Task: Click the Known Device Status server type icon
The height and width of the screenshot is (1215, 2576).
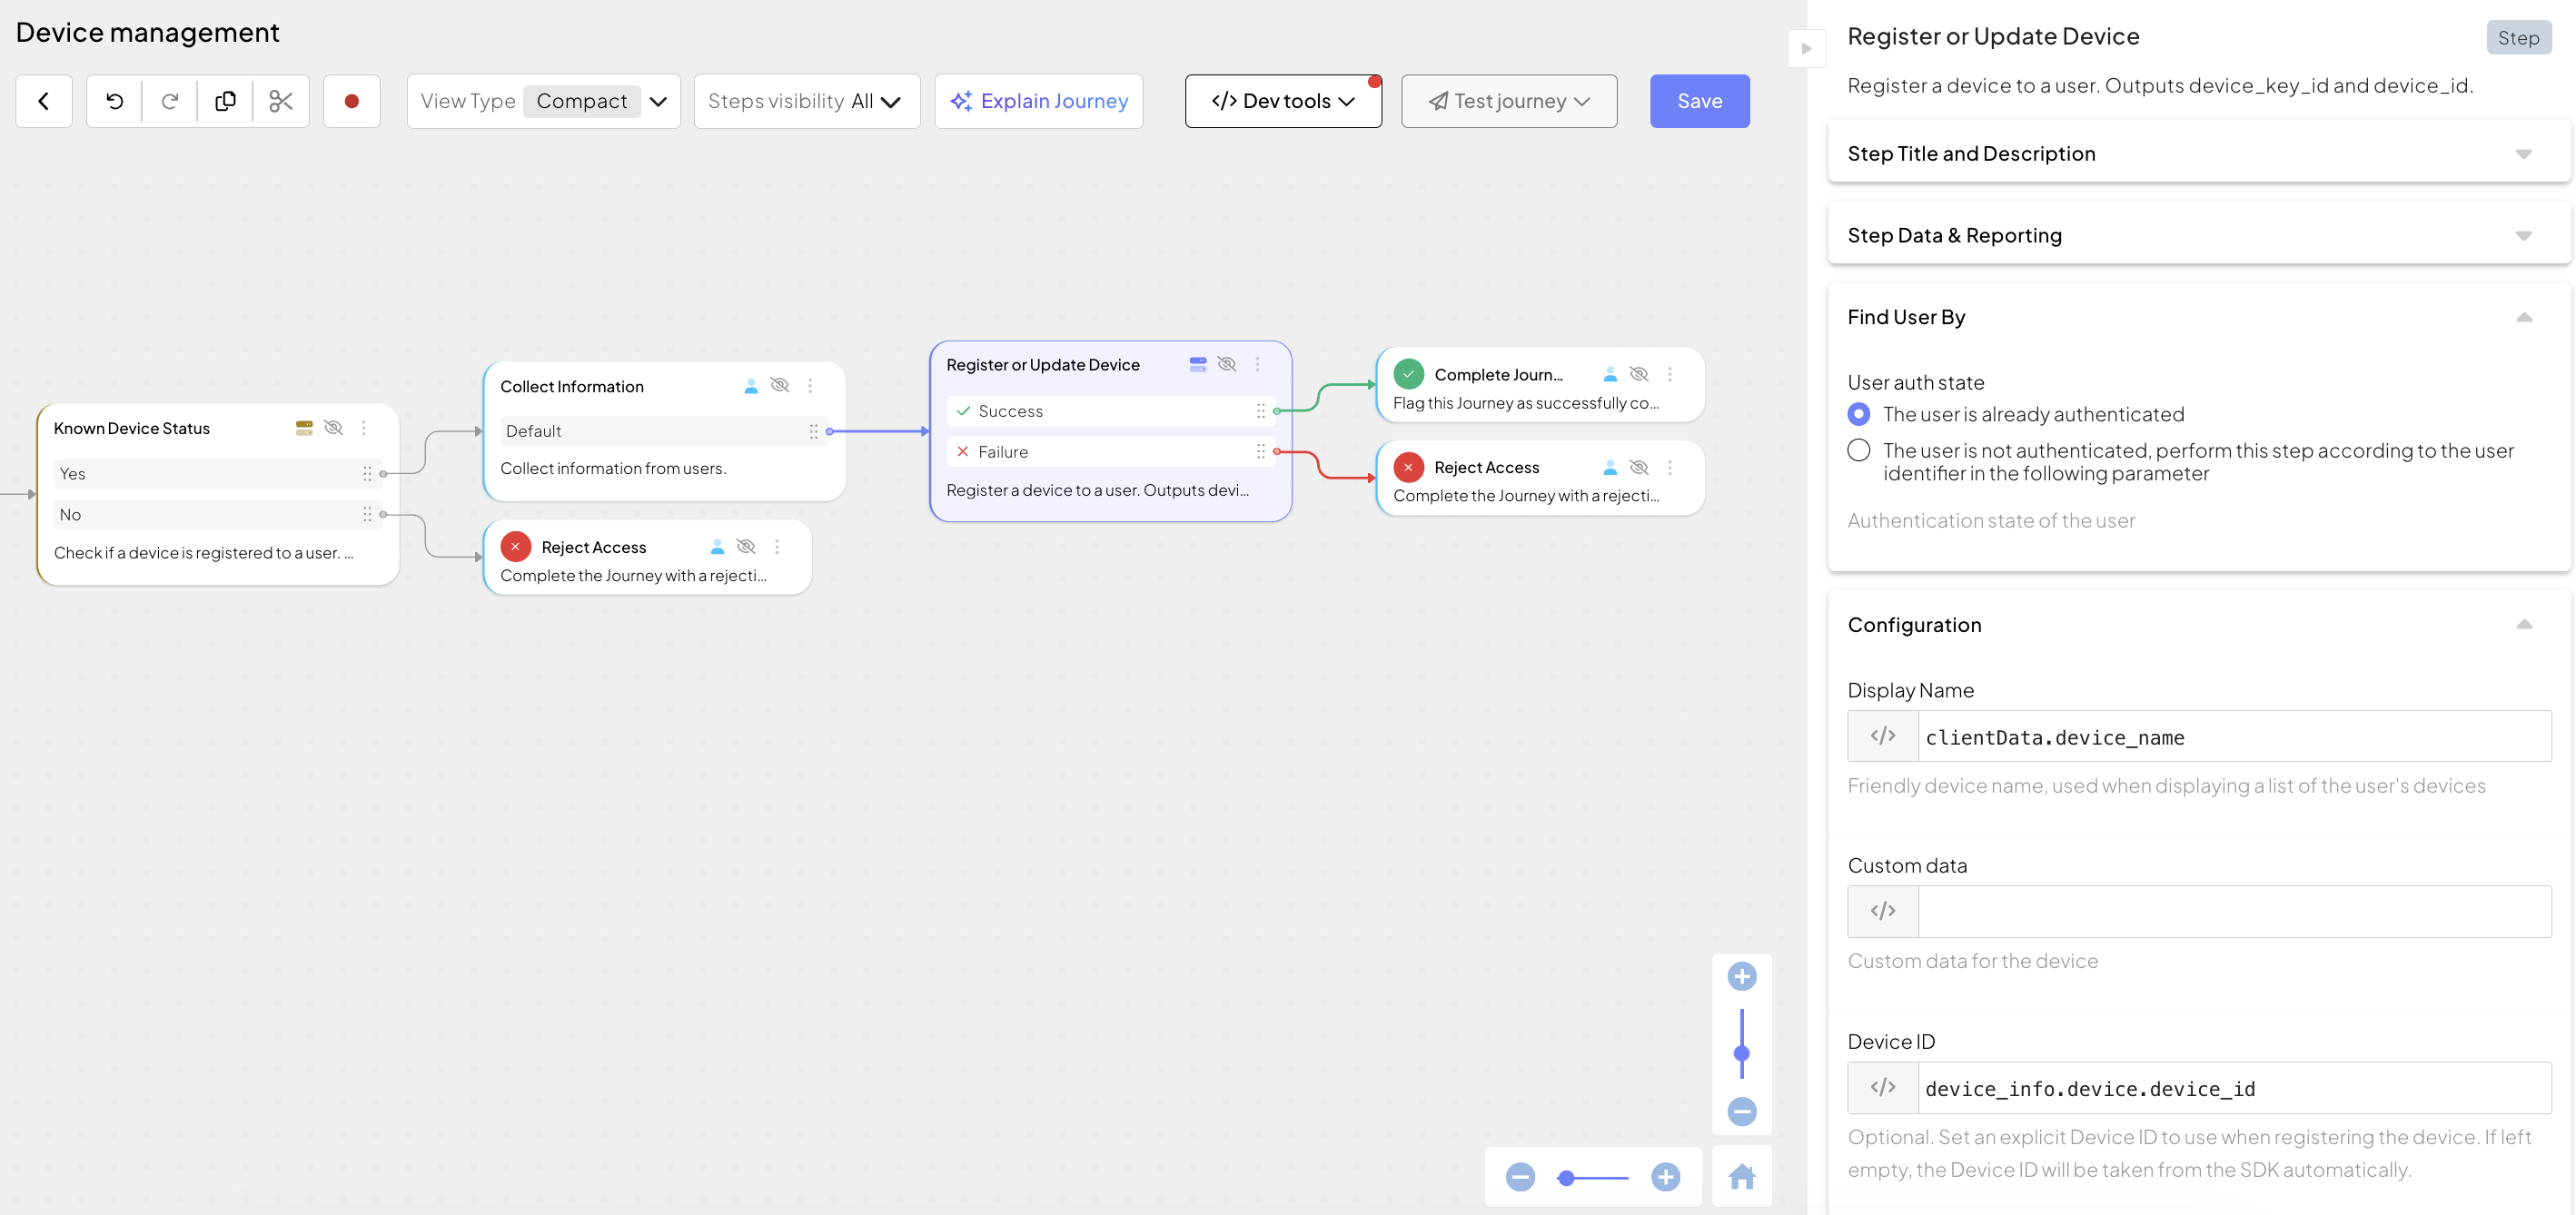Action: pyautogui.click(x=304, y=428)
